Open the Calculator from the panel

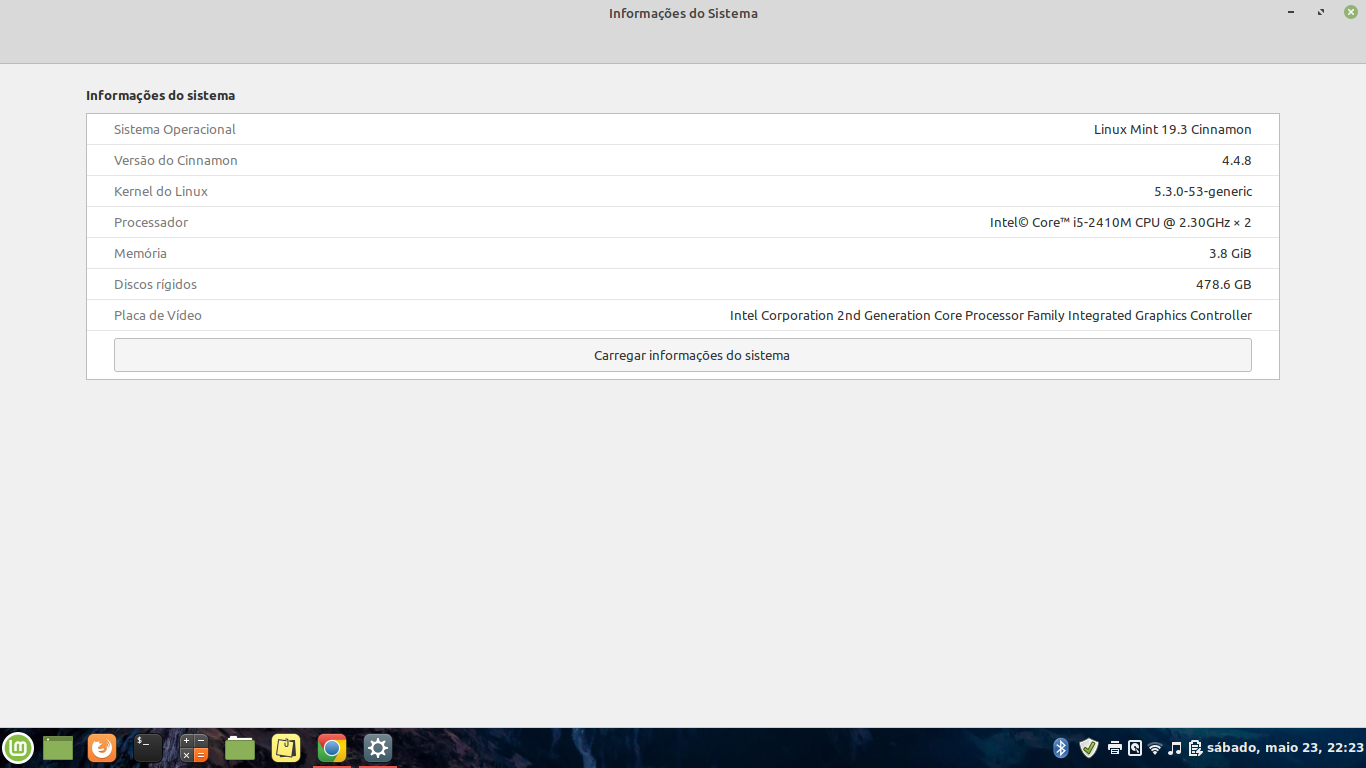(x=194, y=748)
